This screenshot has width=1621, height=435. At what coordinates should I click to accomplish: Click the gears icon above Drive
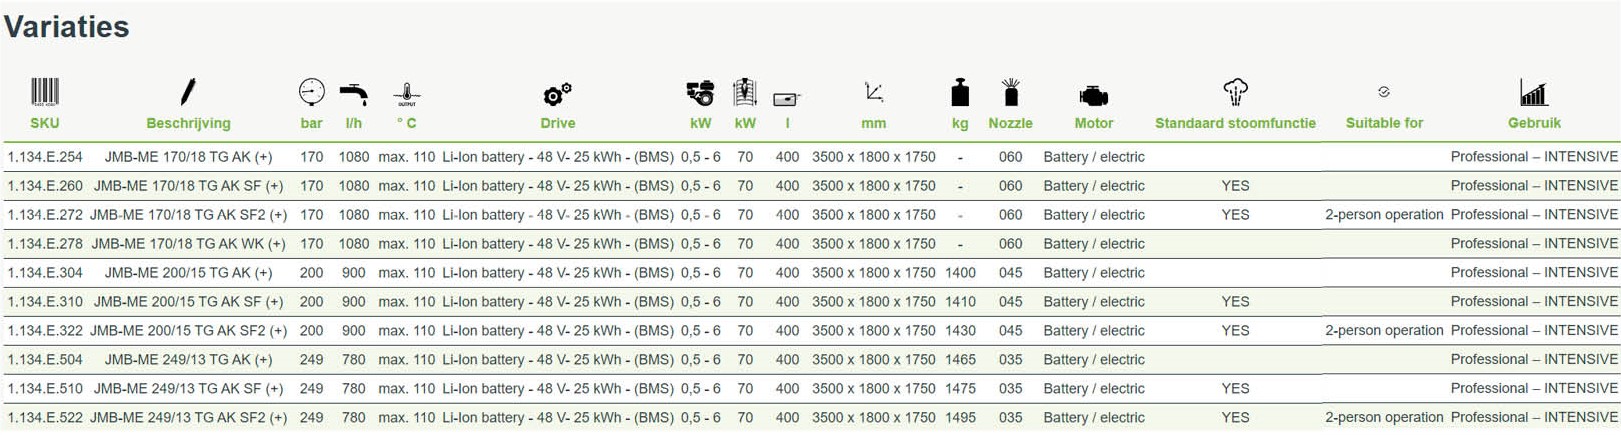557,94
